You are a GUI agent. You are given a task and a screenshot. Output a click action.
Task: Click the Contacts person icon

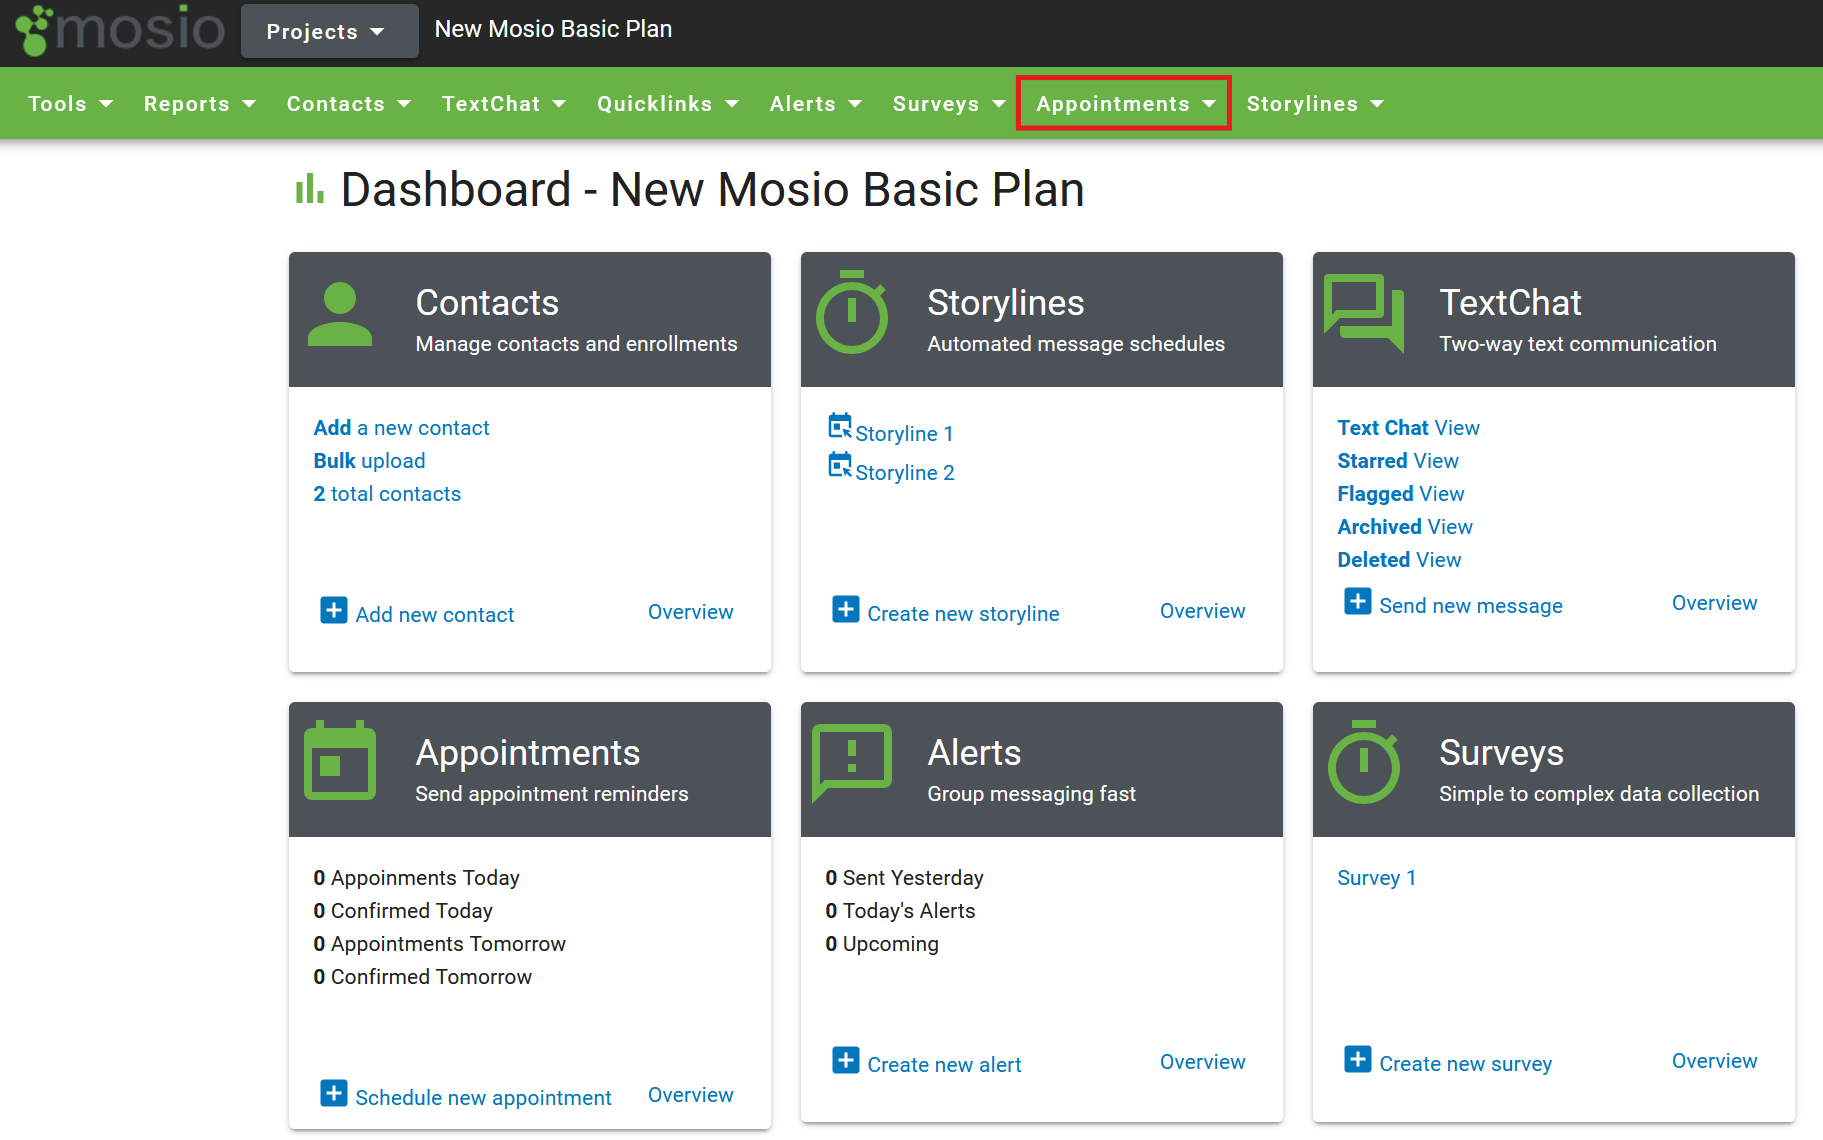click(x=340, y=314)
